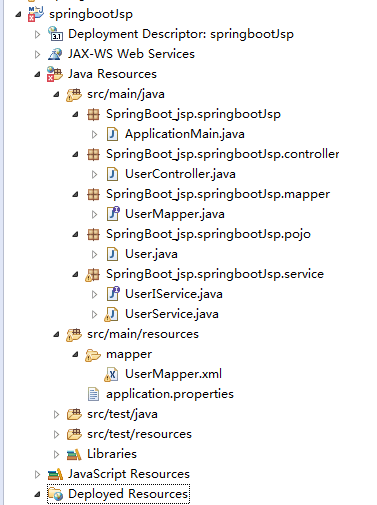Click the Java Resources icon
Image resolution: width=377 pixels, height=505 pixels.
point(55,74)
